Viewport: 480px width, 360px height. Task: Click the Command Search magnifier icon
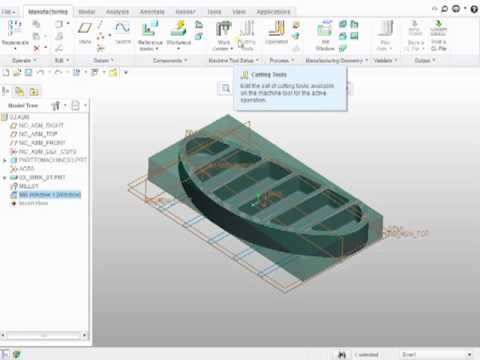pyautogui.click(x=445, y=9)
